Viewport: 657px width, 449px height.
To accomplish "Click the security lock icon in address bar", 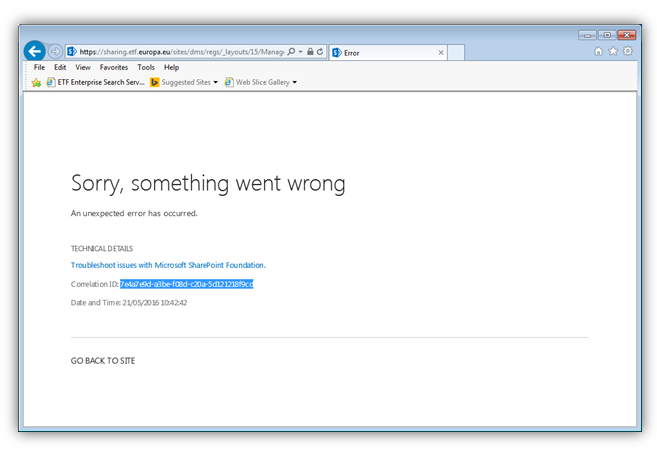I will click(x=310, y=52).
